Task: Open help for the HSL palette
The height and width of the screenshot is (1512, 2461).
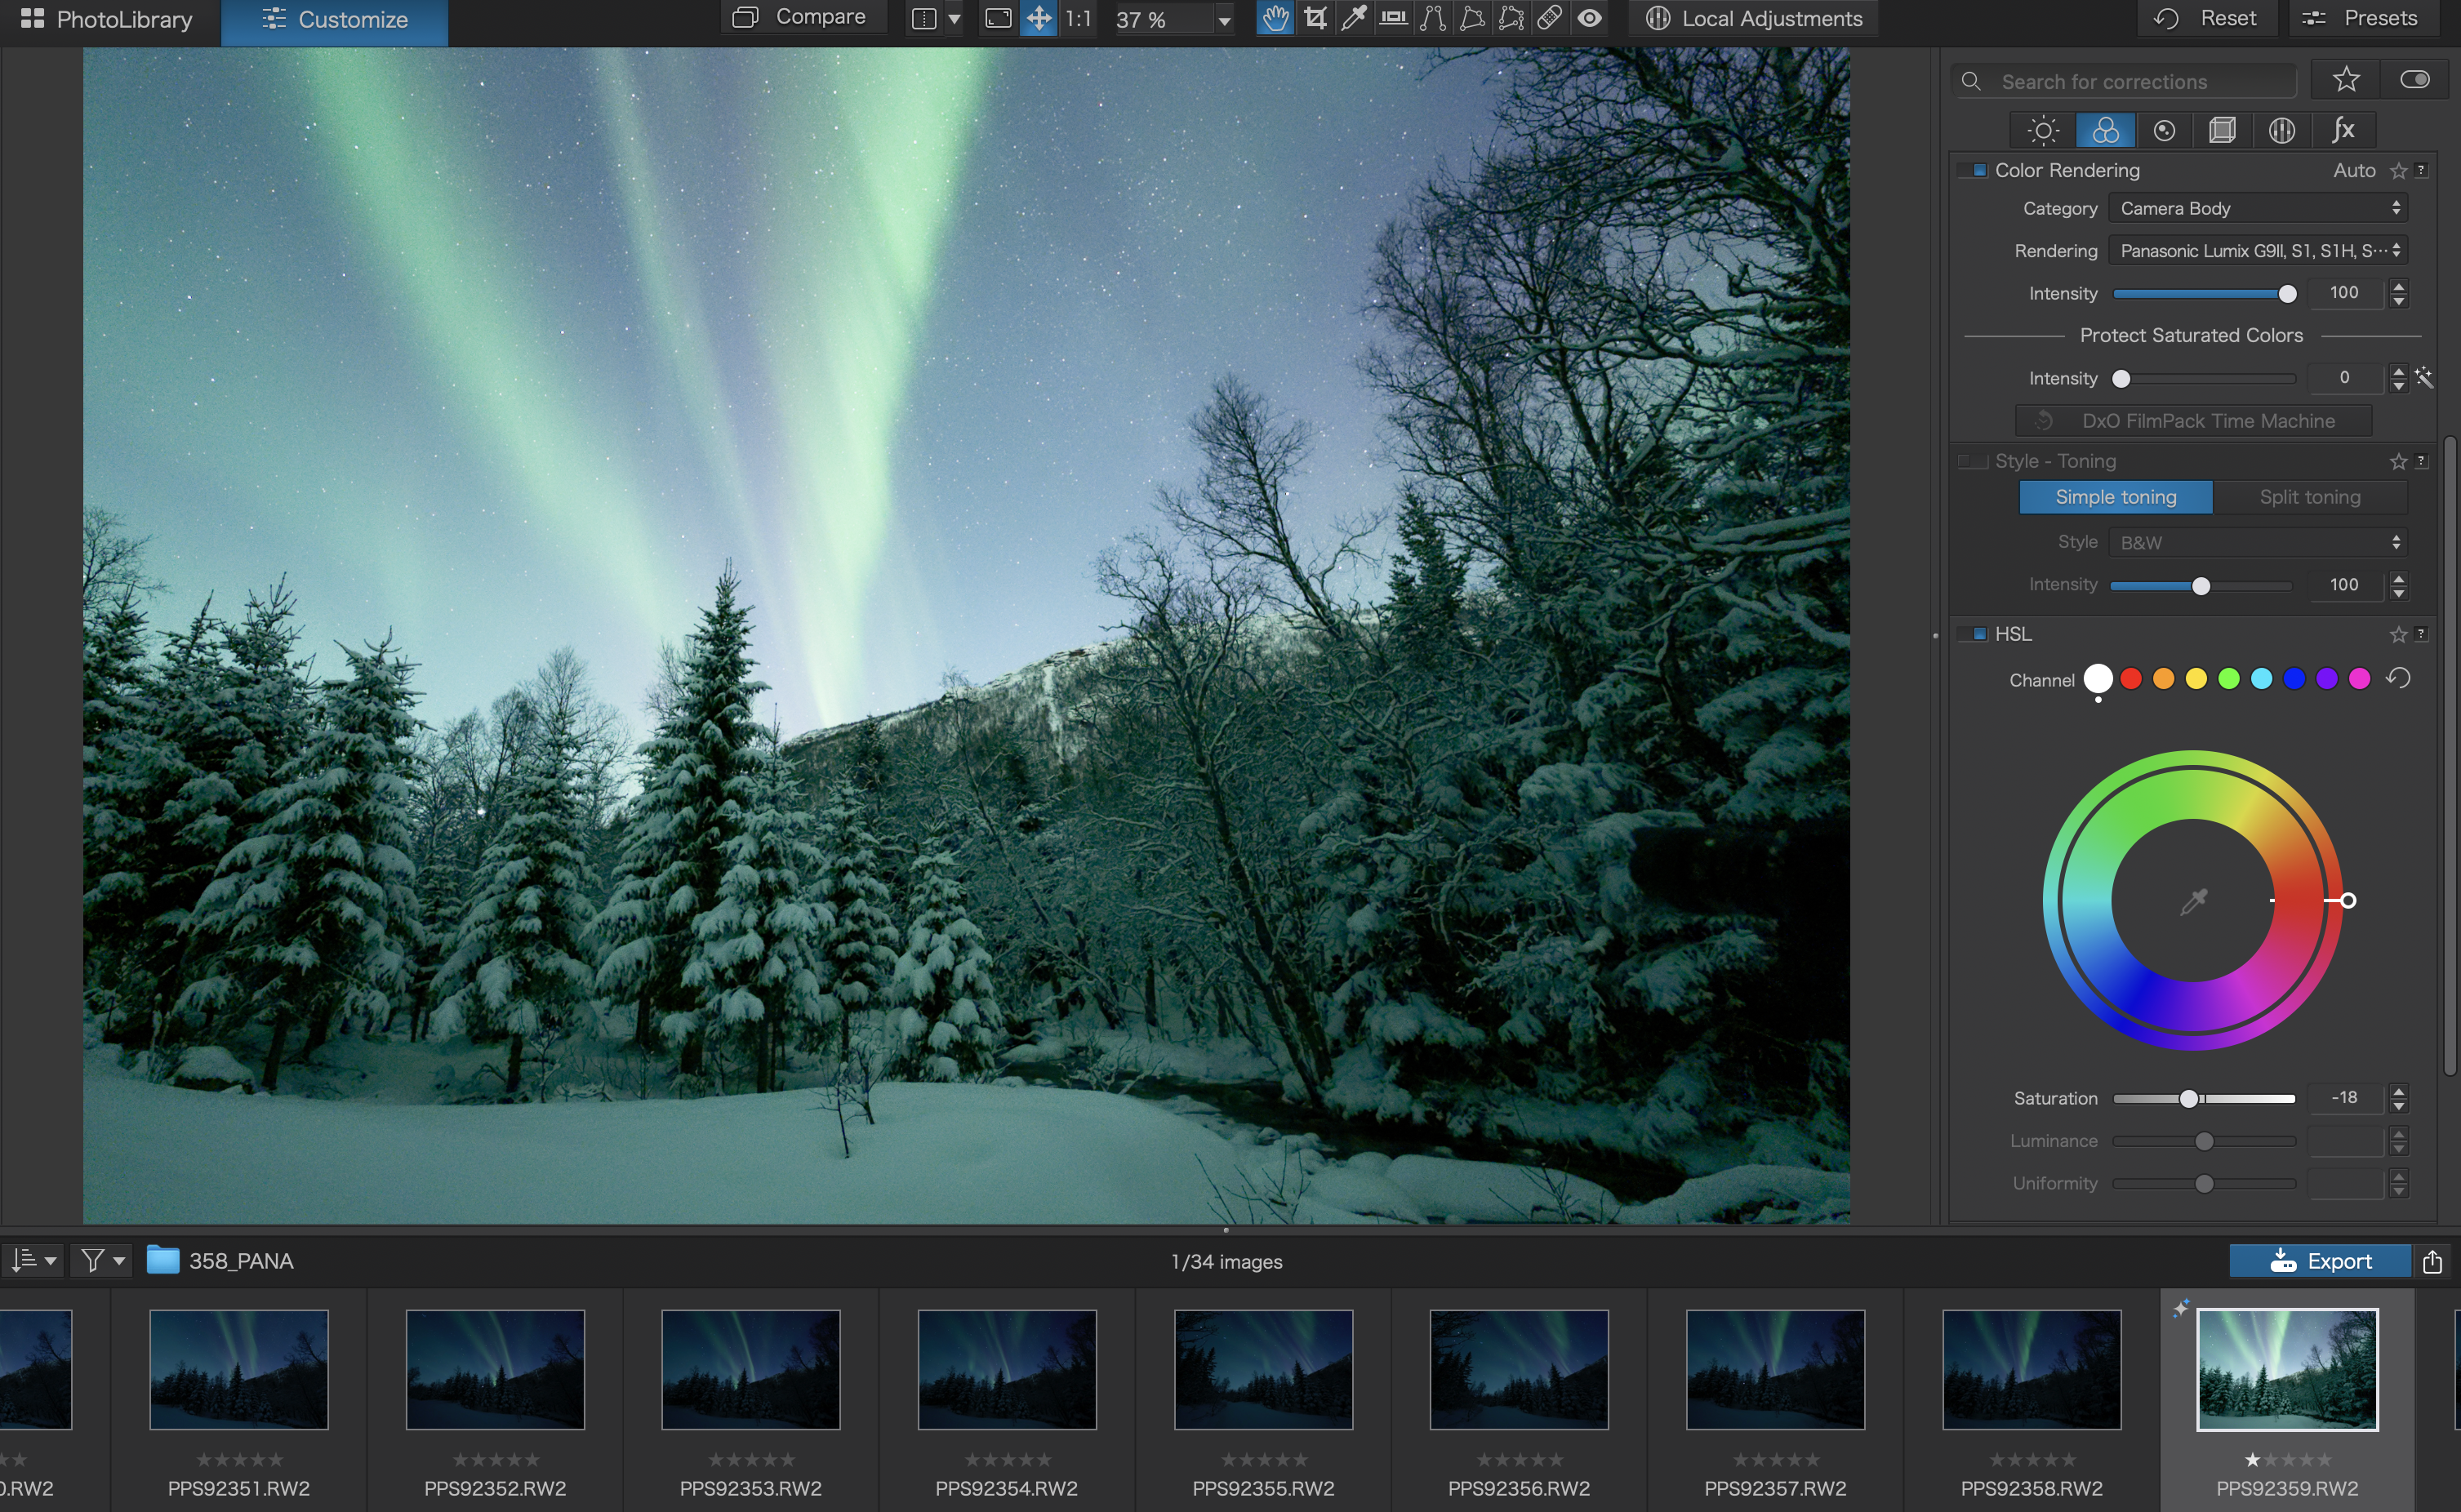Action: point(2421,633)
